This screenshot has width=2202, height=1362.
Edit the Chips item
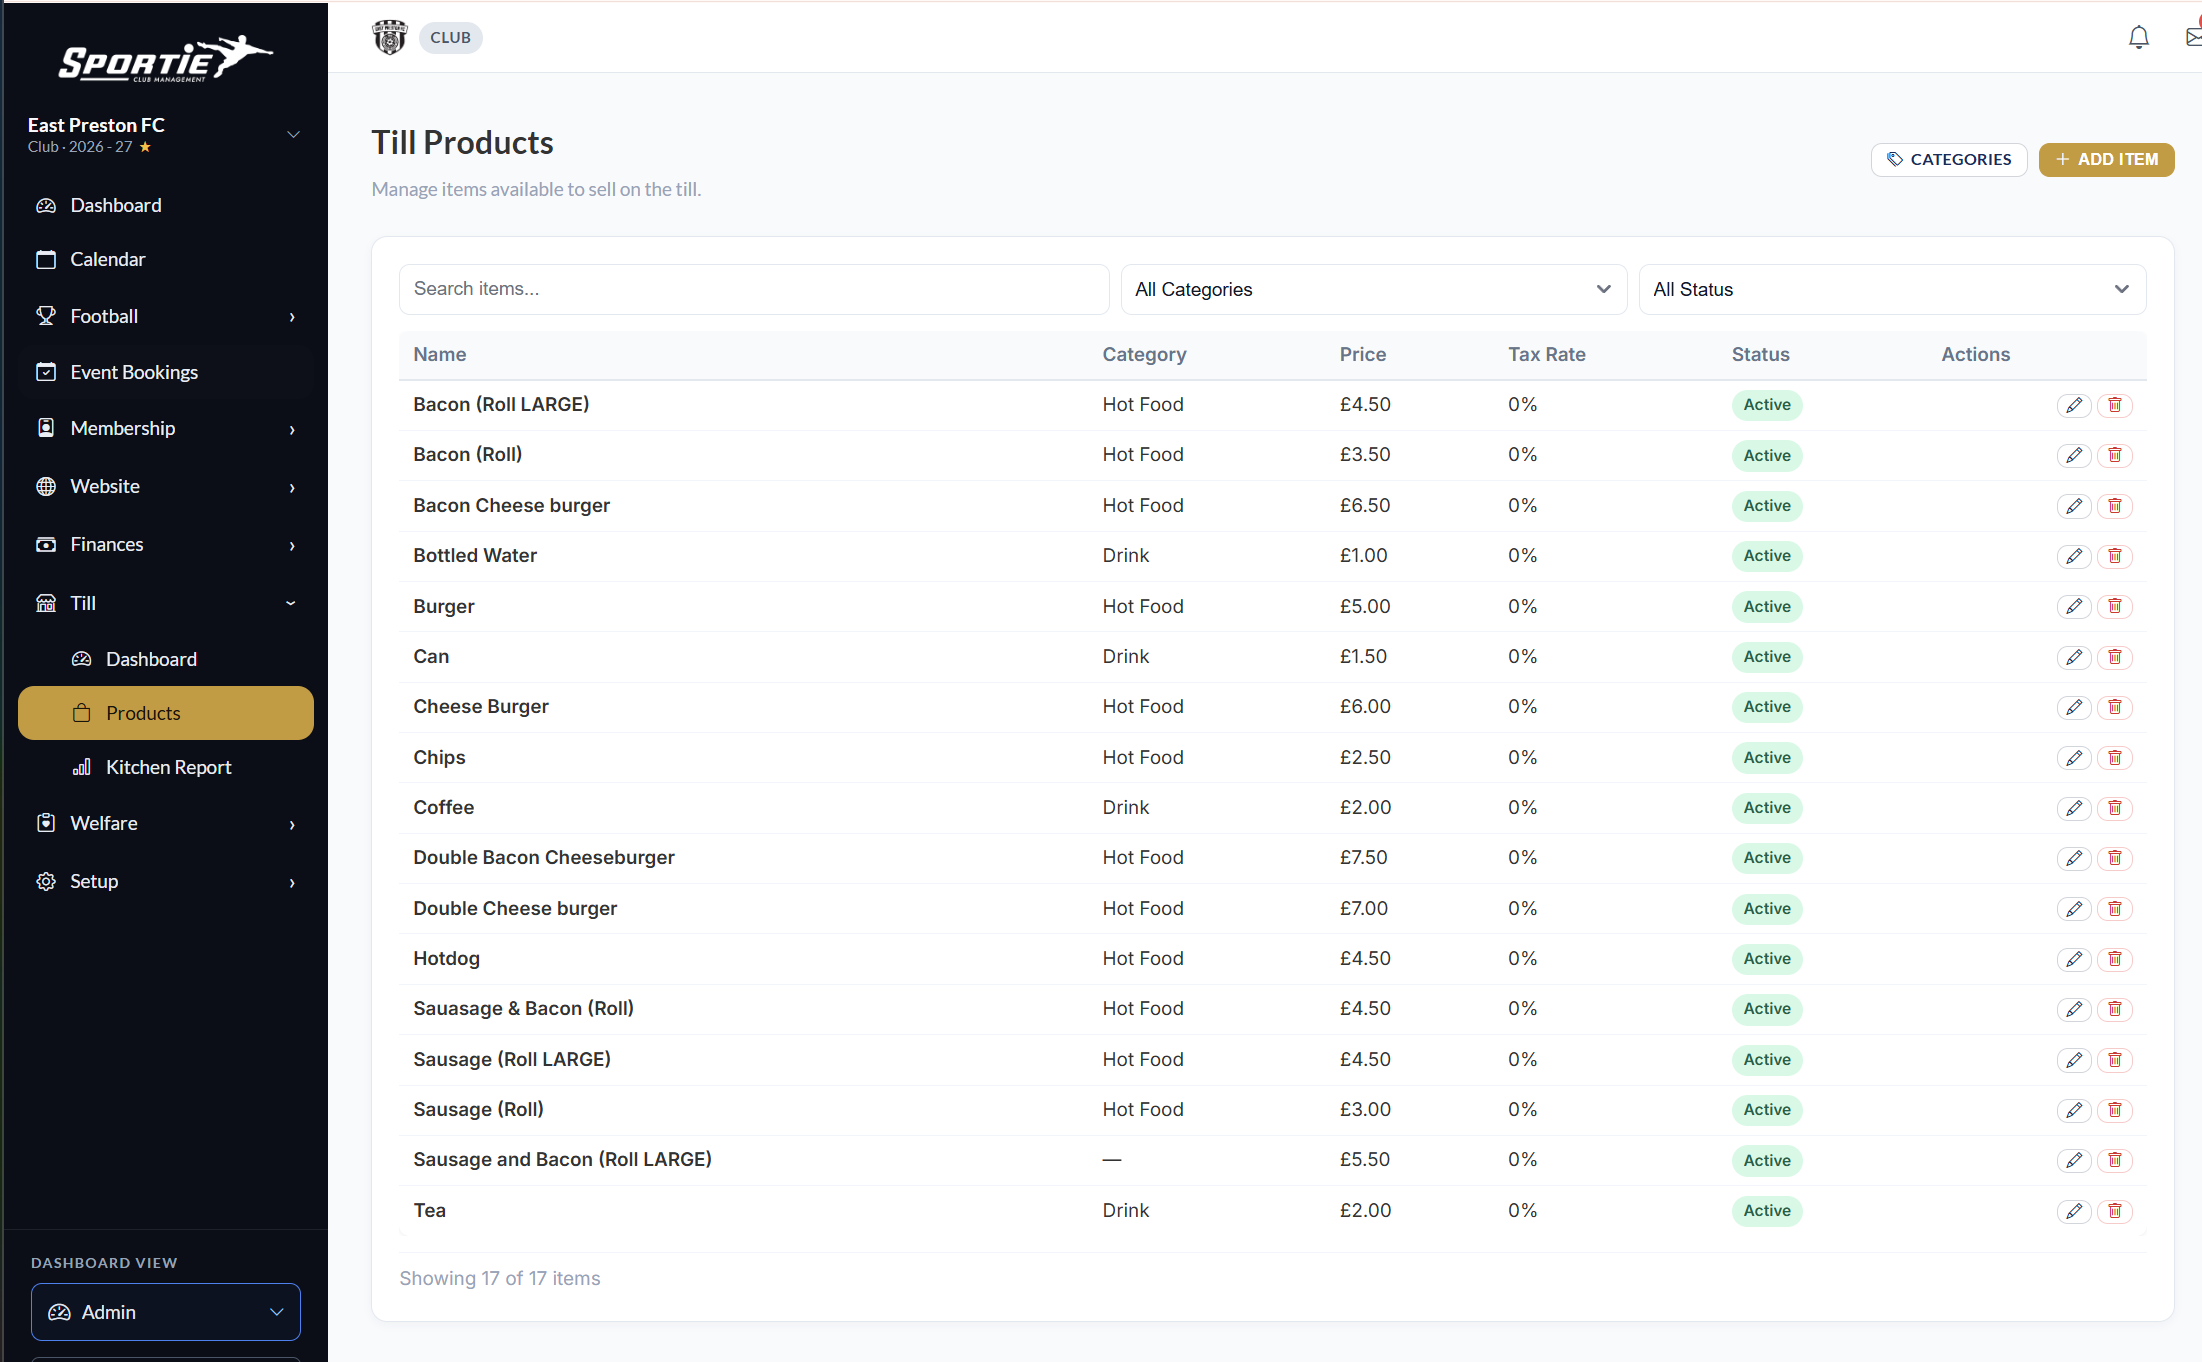coord(2074,758)
